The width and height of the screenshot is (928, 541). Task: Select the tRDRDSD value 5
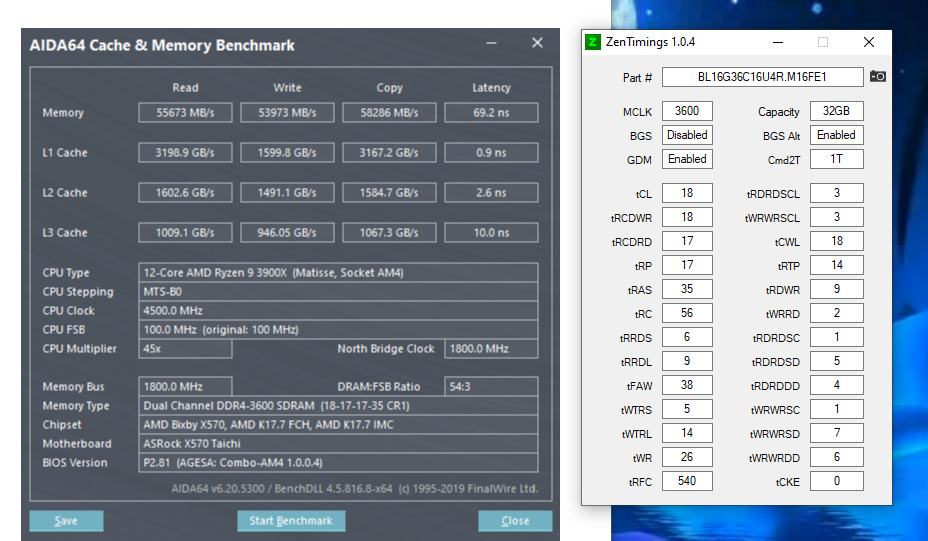click(836, 361)
